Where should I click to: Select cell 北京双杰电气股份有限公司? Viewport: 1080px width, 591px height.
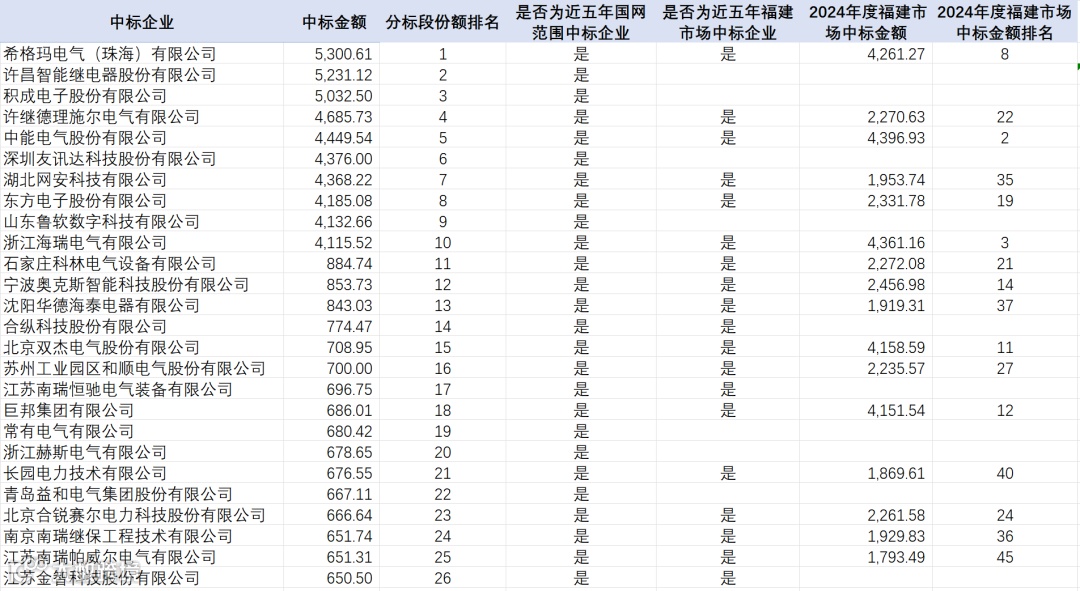[x=142, y=347]
